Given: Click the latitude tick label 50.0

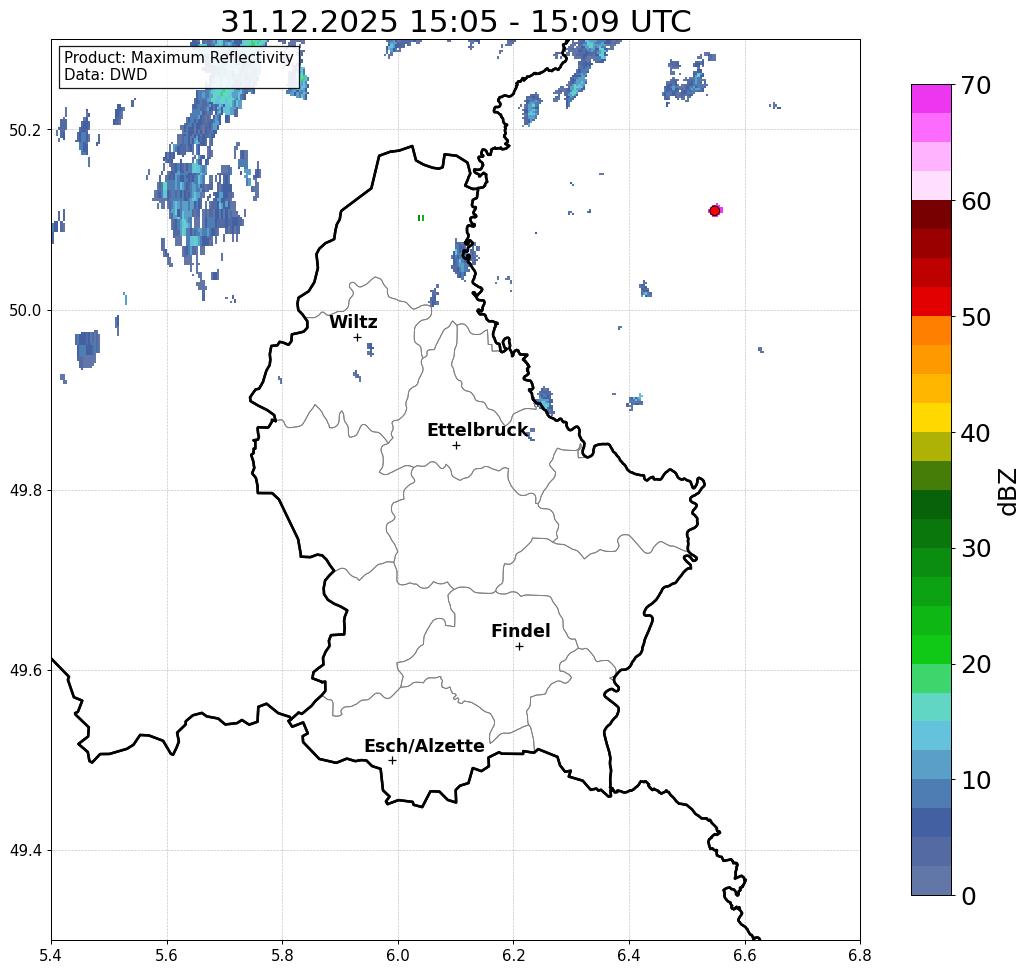Looking at the screenshot, I should click(24, 310).
